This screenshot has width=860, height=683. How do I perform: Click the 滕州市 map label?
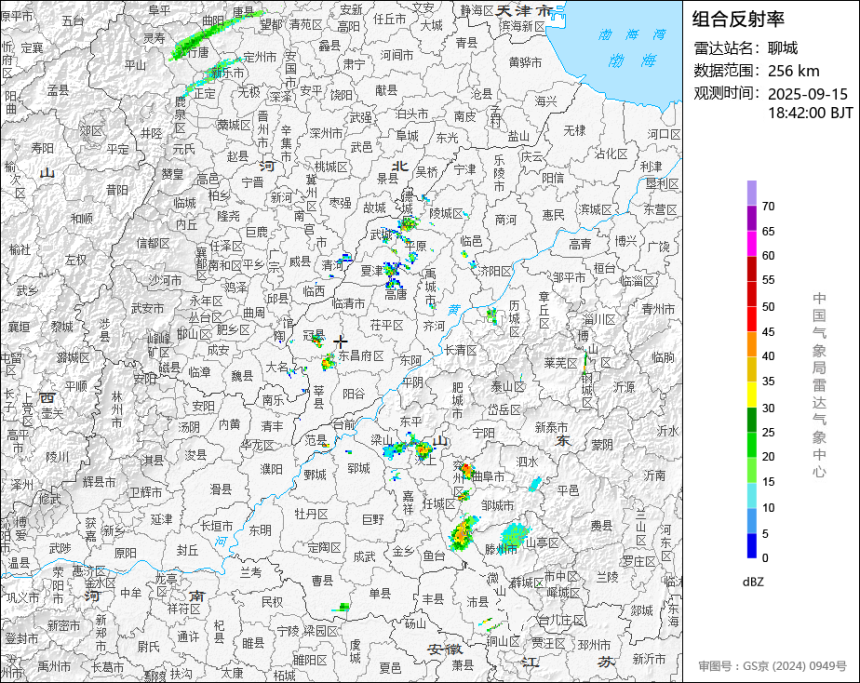point(501,549)
